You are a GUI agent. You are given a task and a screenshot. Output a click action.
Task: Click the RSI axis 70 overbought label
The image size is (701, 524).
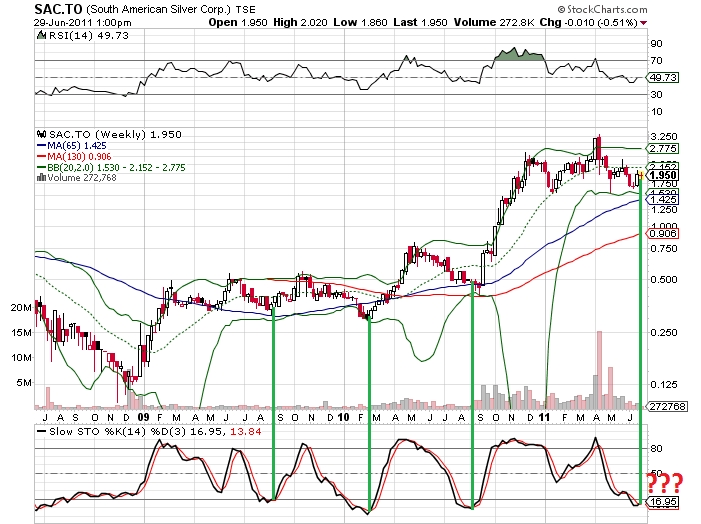[656, 60]
